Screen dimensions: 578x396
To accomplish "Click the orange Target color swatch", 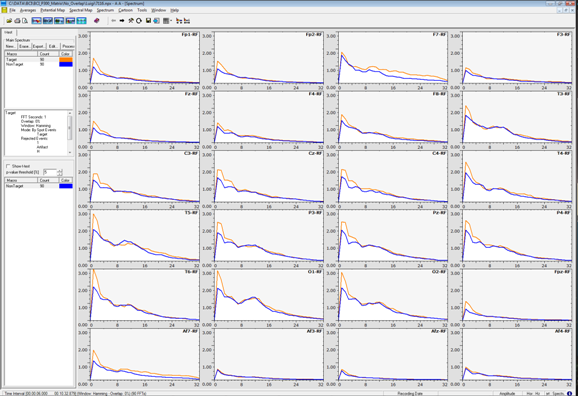I will click(66, 59).
